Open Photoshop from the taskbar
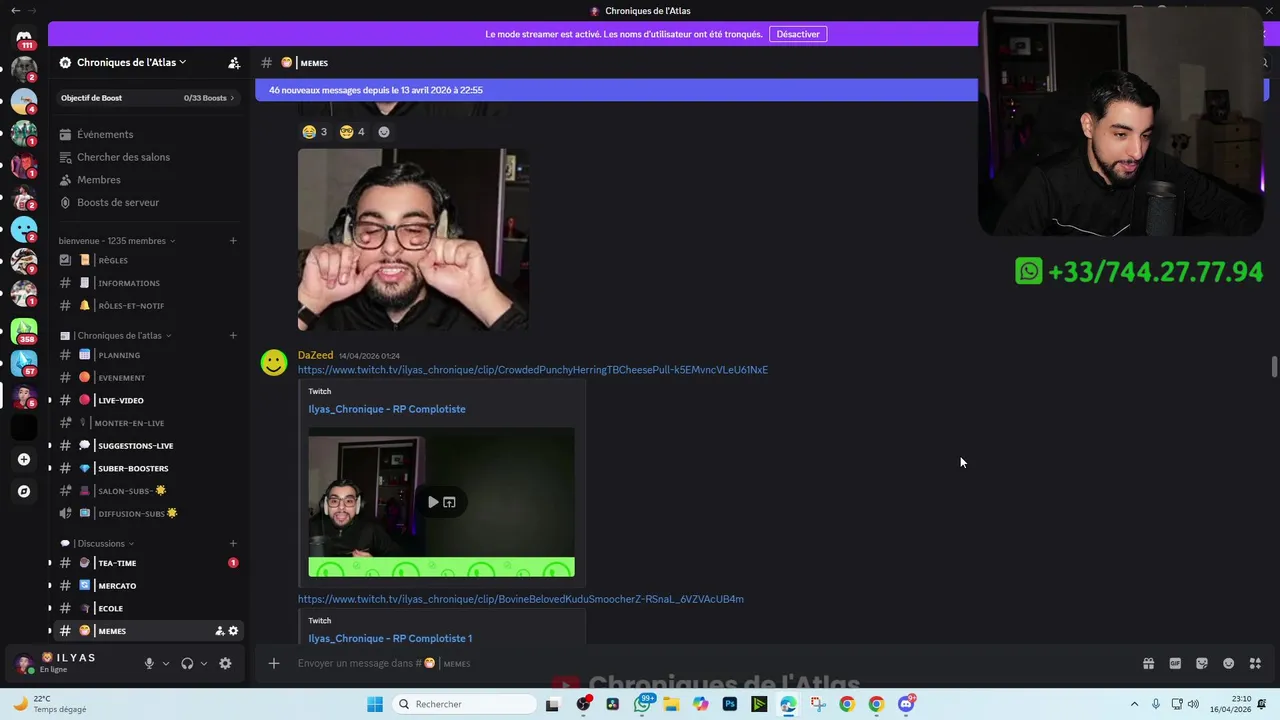This screenshot has width=1280, height=720. 730,704
